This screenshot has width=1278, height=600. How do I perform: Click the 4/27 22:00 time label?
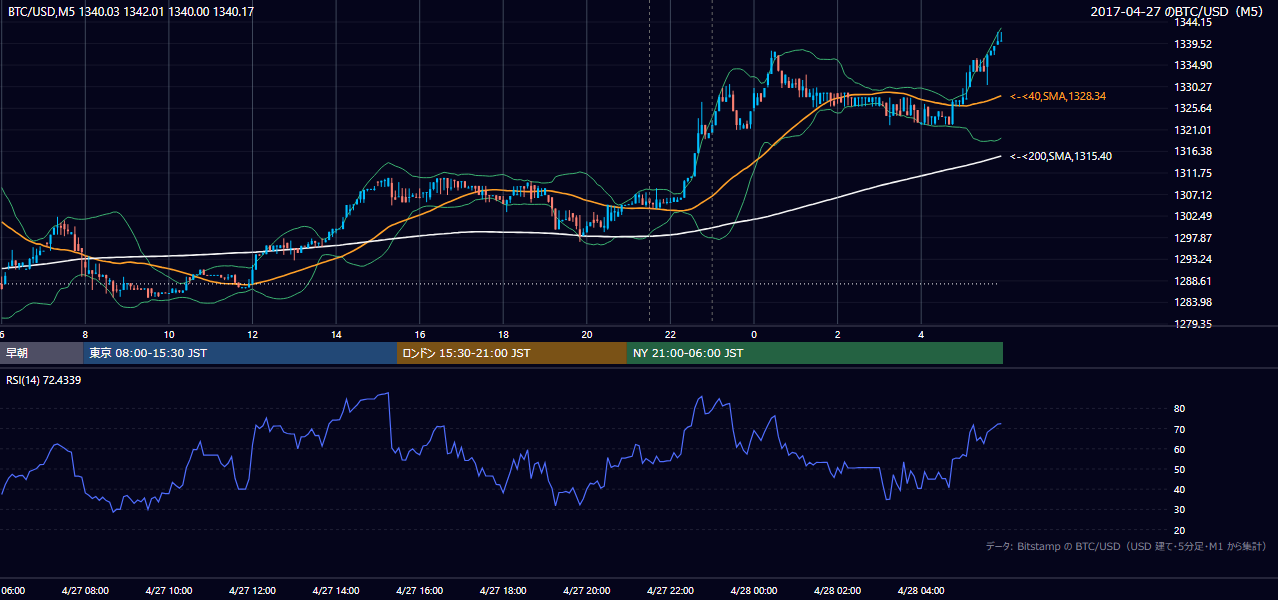click(670, 591)
